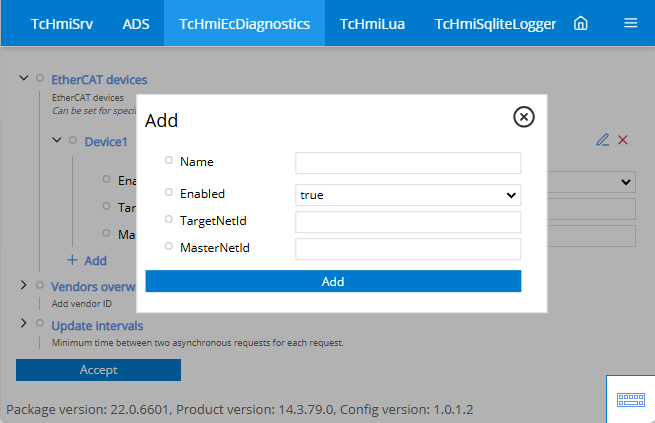Click the package version status text
The image size is (655, 423).
239,409
